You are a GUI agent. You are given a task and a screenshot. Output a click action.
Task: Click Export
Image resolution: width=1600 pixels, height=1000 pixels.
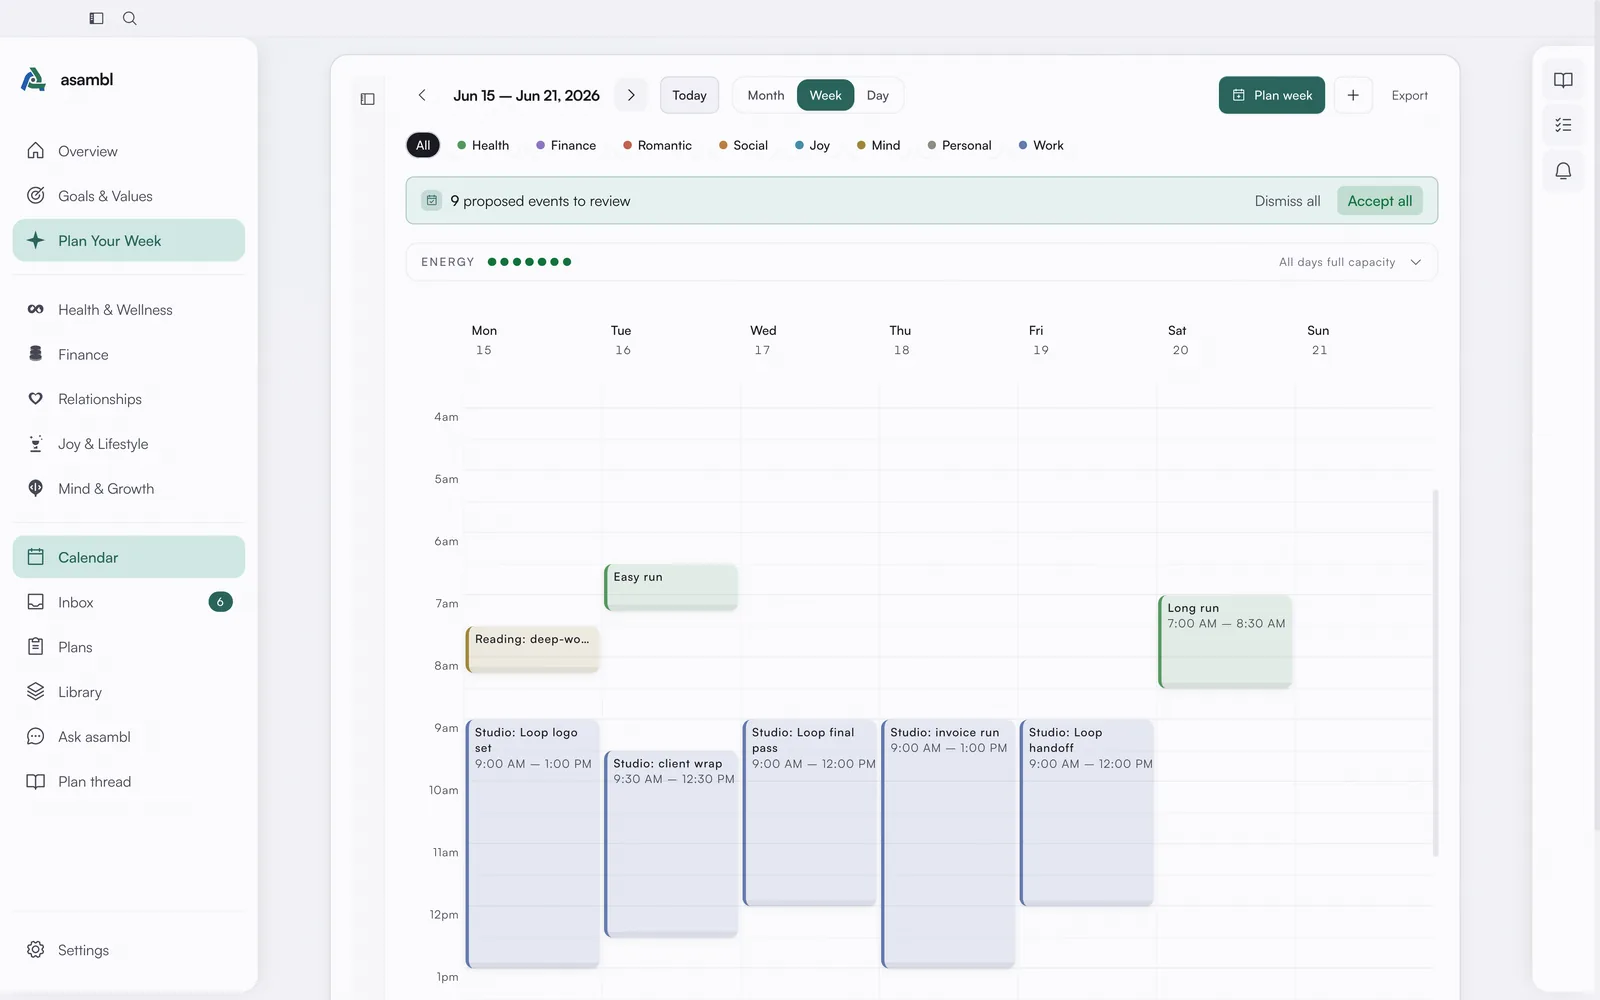pos(1409,95)
